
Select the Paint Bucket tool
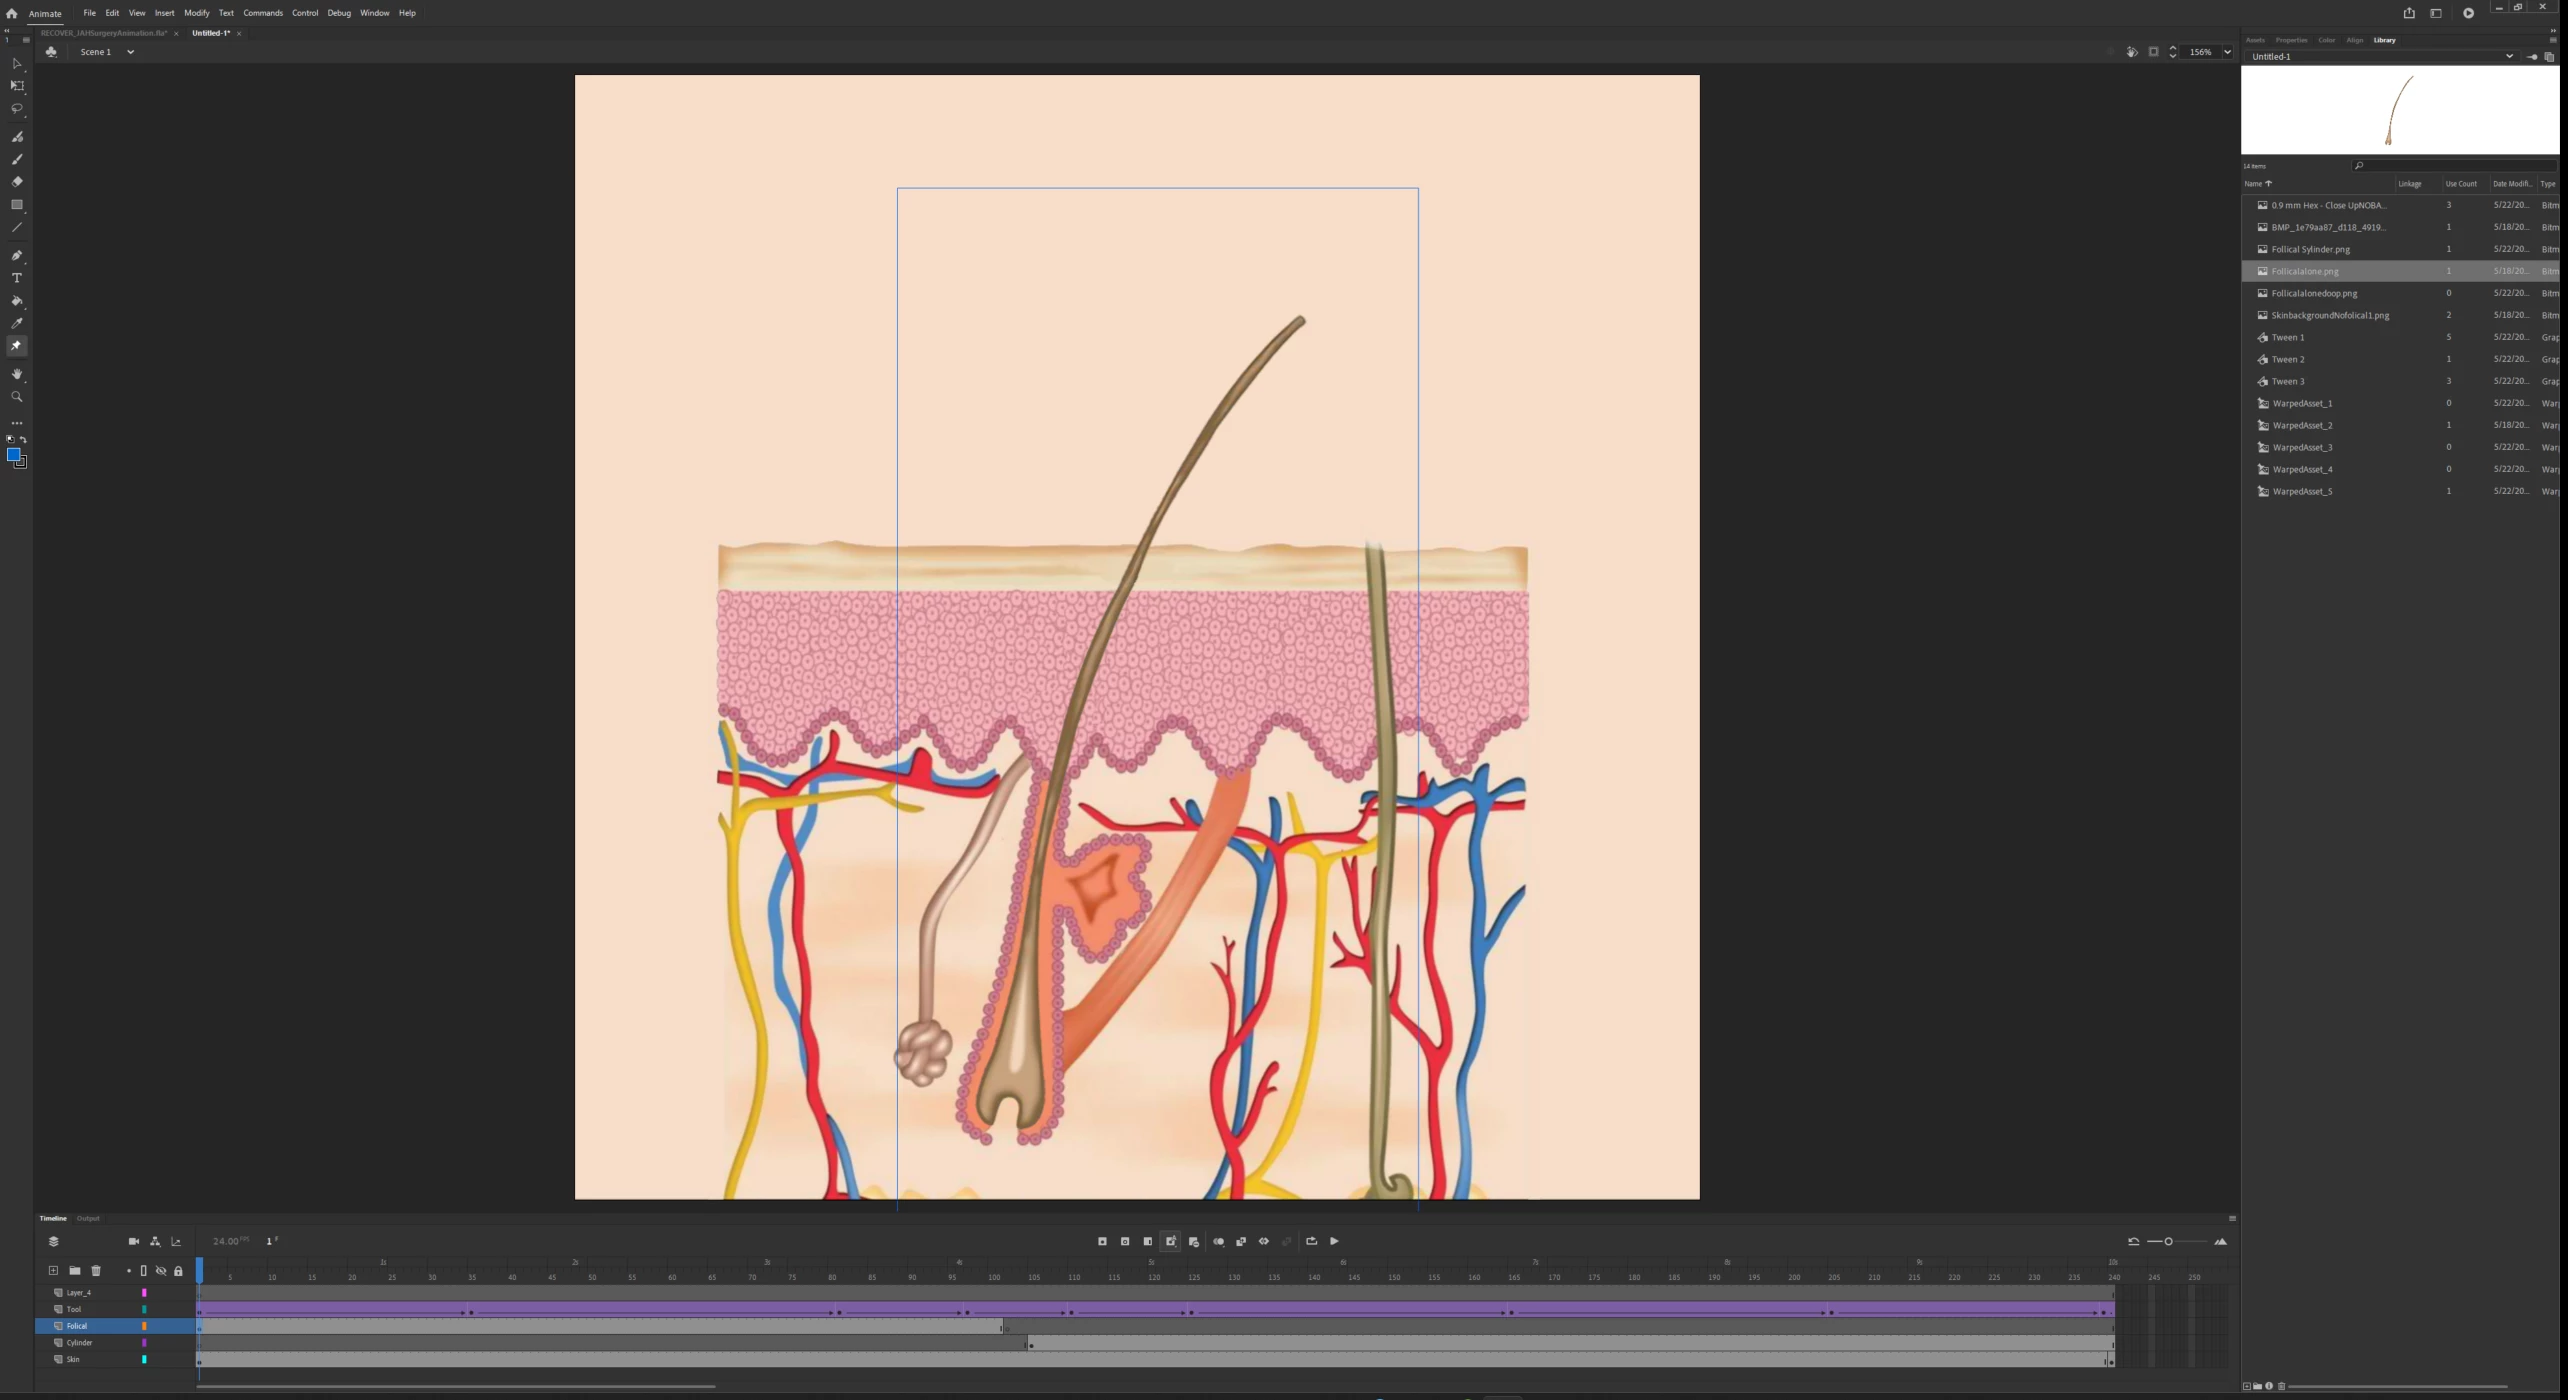pyautogui.click(x=16, y=301)
